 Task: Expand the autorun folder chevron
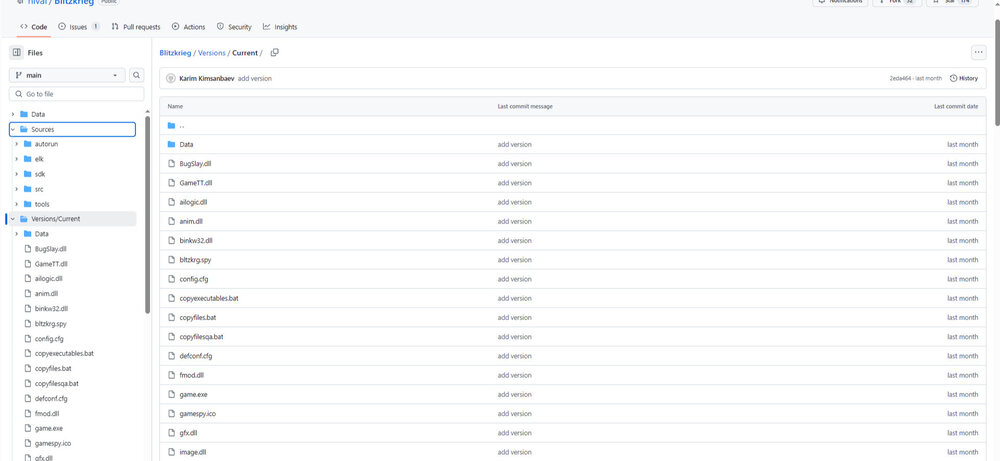coord(17,144)
